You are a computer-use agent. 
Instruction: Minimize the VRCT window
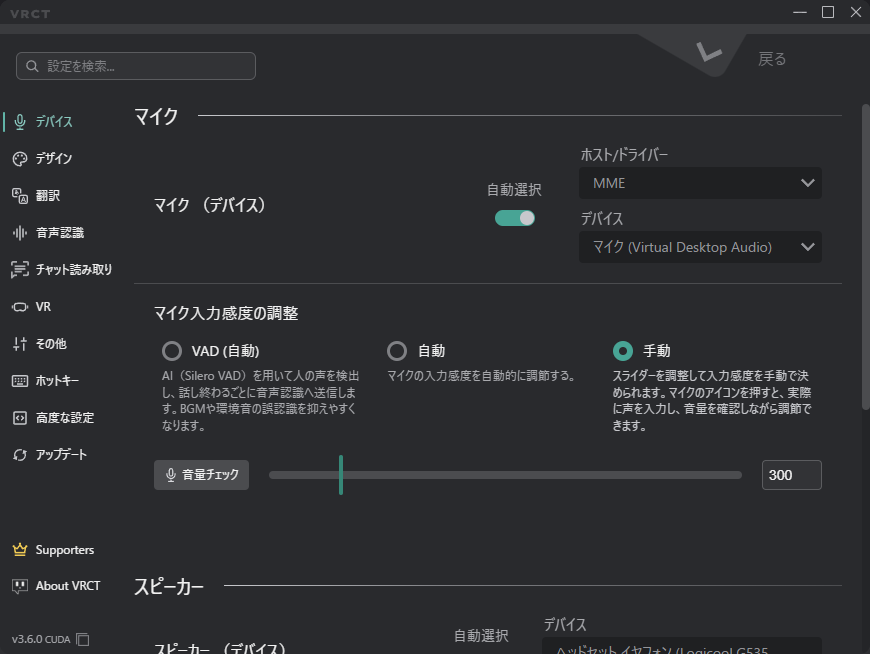click(x=800, y=12)
